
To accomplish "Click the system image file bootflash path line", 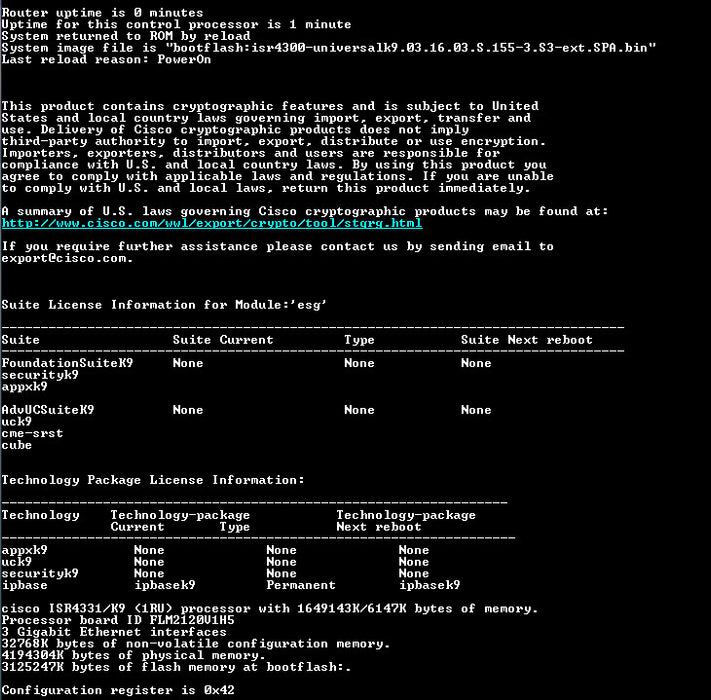I will click(x=329, y=48).
